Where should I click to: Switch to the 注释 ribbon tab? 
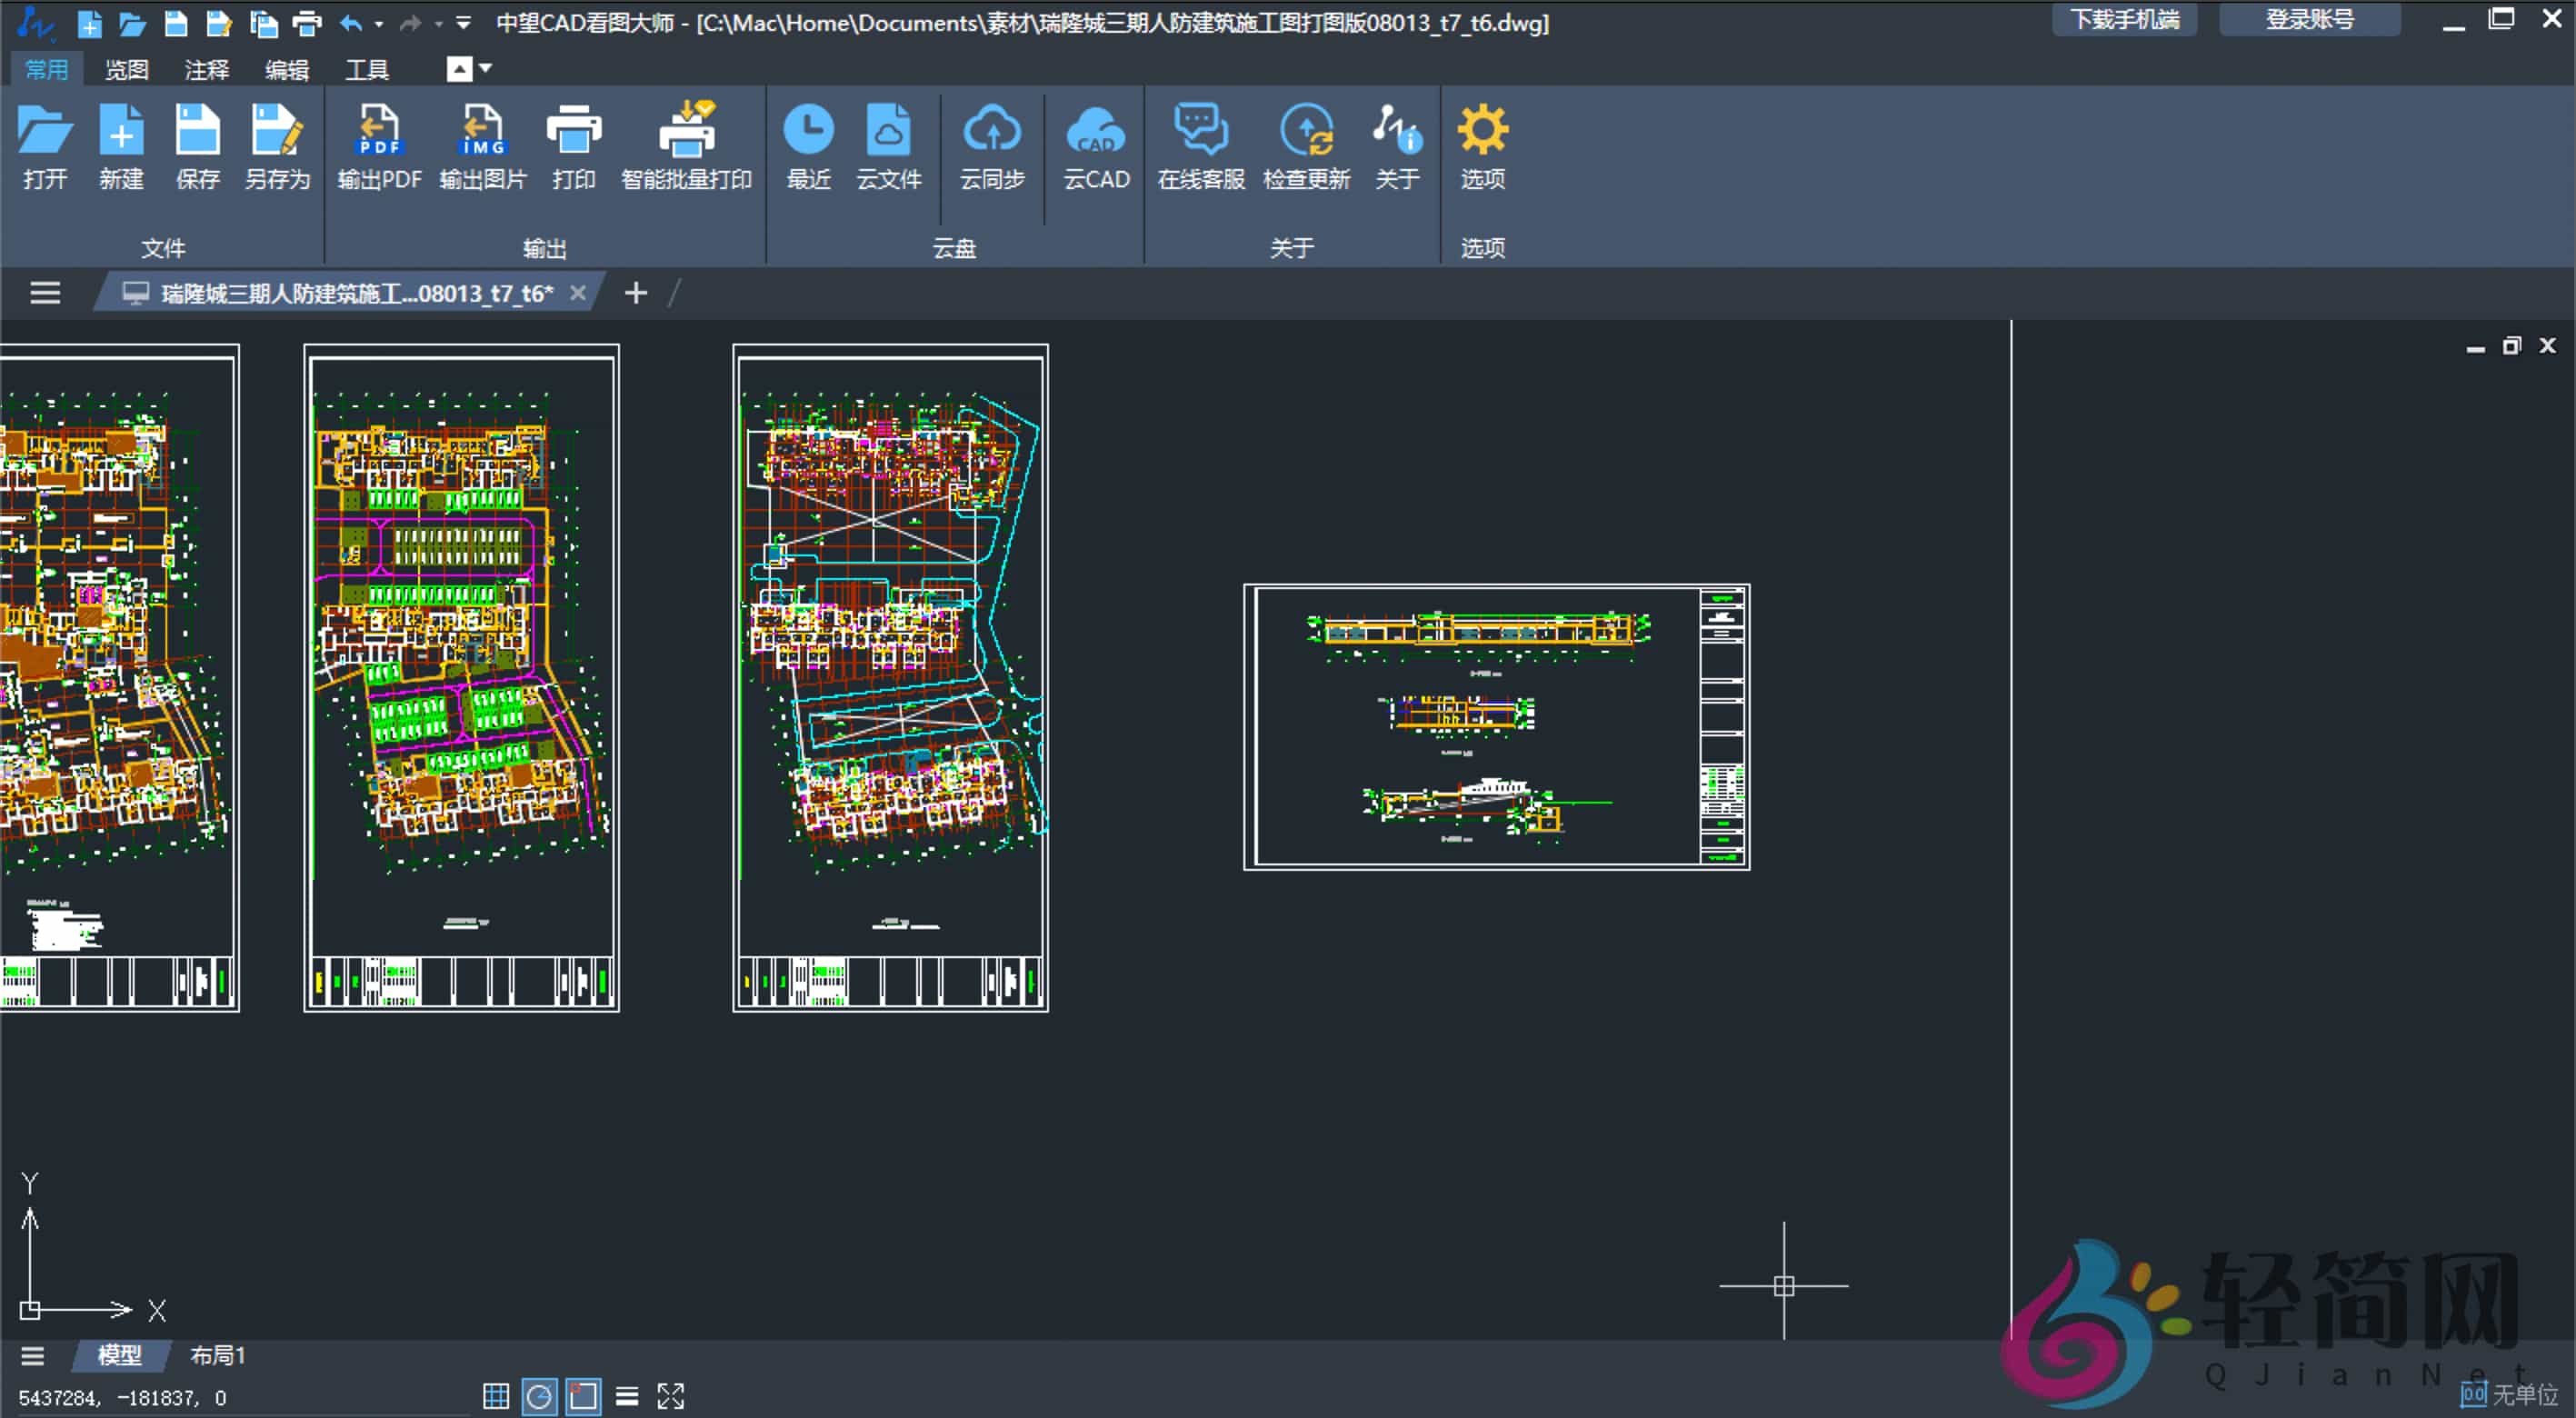point(206,69)
